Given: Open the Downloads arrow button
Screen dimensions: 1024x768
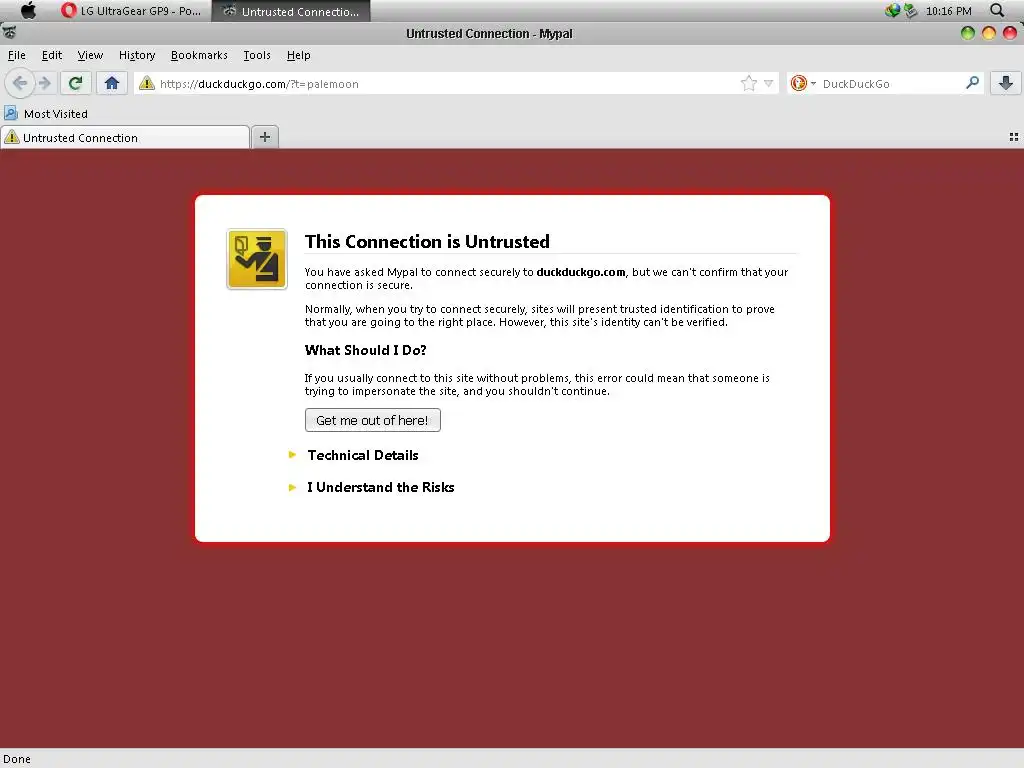Looking at the screenshot, I should (1006, 83).
